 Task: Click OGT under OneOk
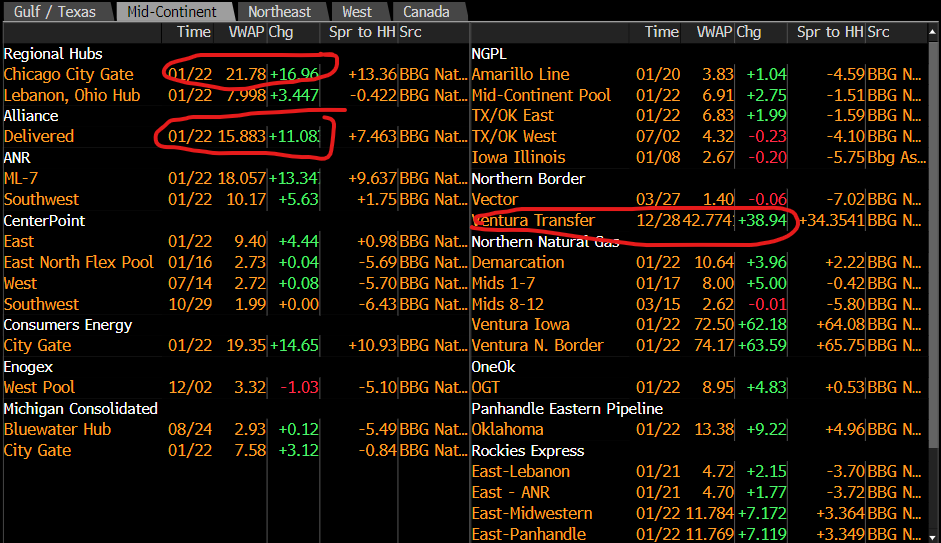click(x=699, y=388)
